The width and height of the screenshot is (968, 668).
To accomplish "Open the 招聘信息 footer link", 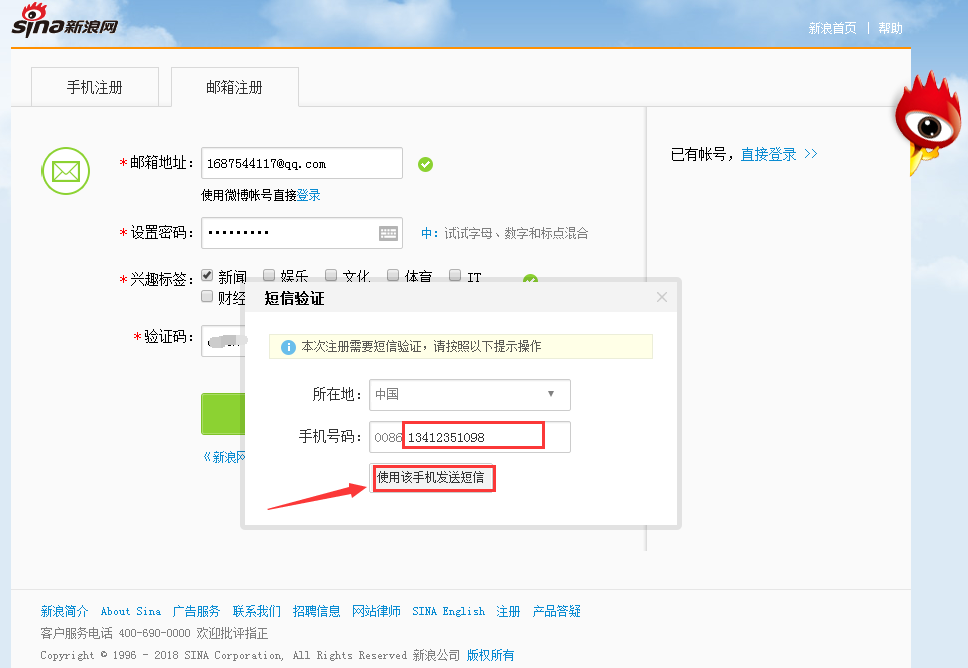I will click(x=317, y=611).
